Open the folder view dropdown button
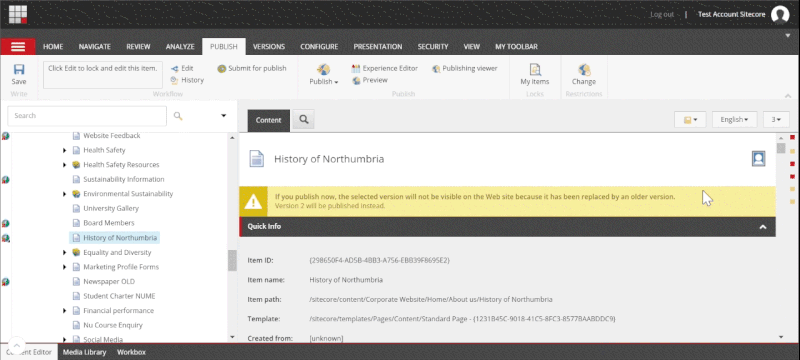The width and height of the screenshot is (800, 360). click(690, 120)
